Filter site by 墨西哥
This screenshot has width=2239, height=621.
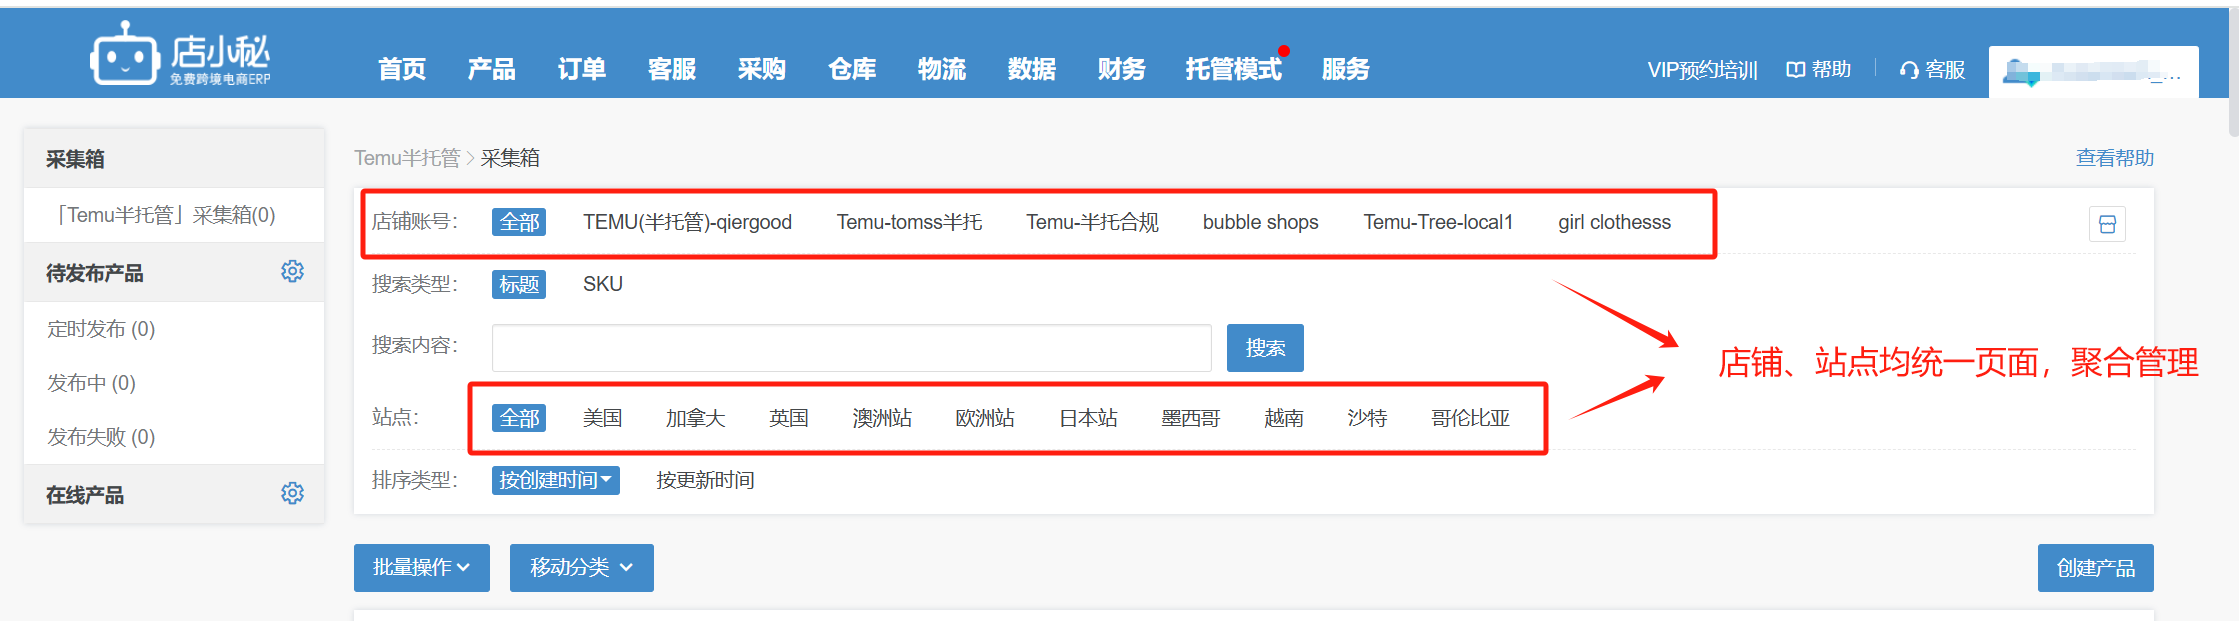coord(1191,418)
